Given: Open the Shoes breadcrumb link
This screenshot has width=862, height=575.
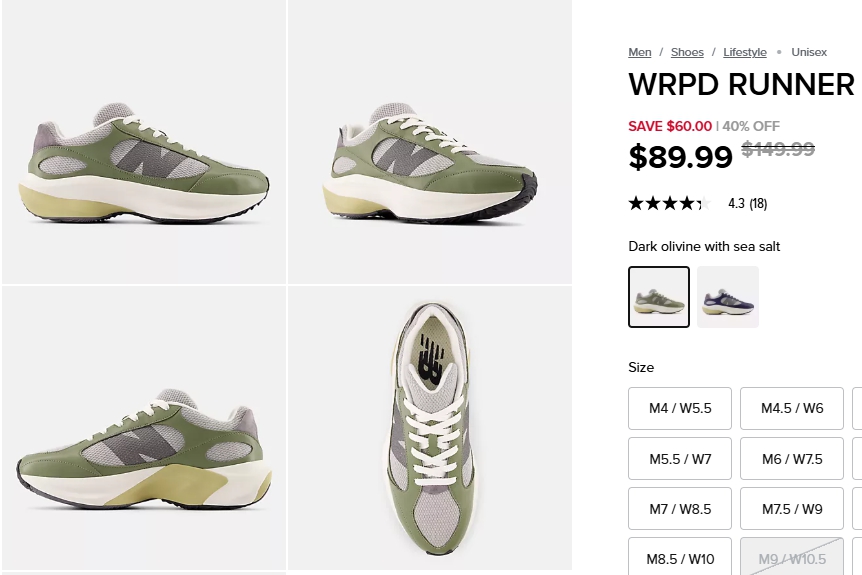Looking at the screenshot, I should (687, 52).
